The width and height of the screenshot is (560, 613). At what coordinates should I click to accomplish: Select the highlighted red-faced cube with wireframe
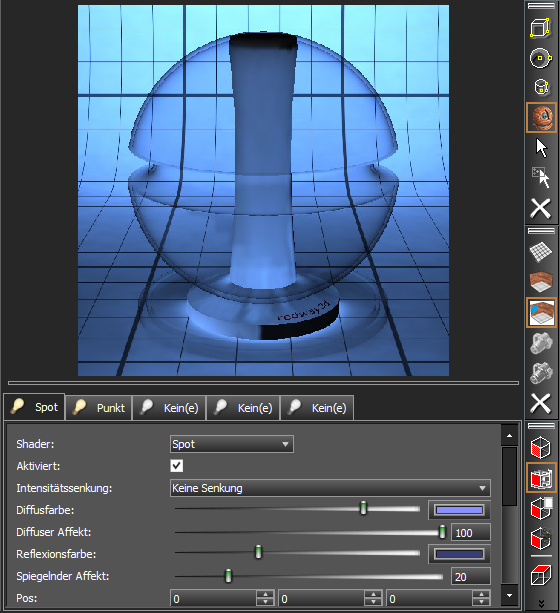tap(541, 477)
